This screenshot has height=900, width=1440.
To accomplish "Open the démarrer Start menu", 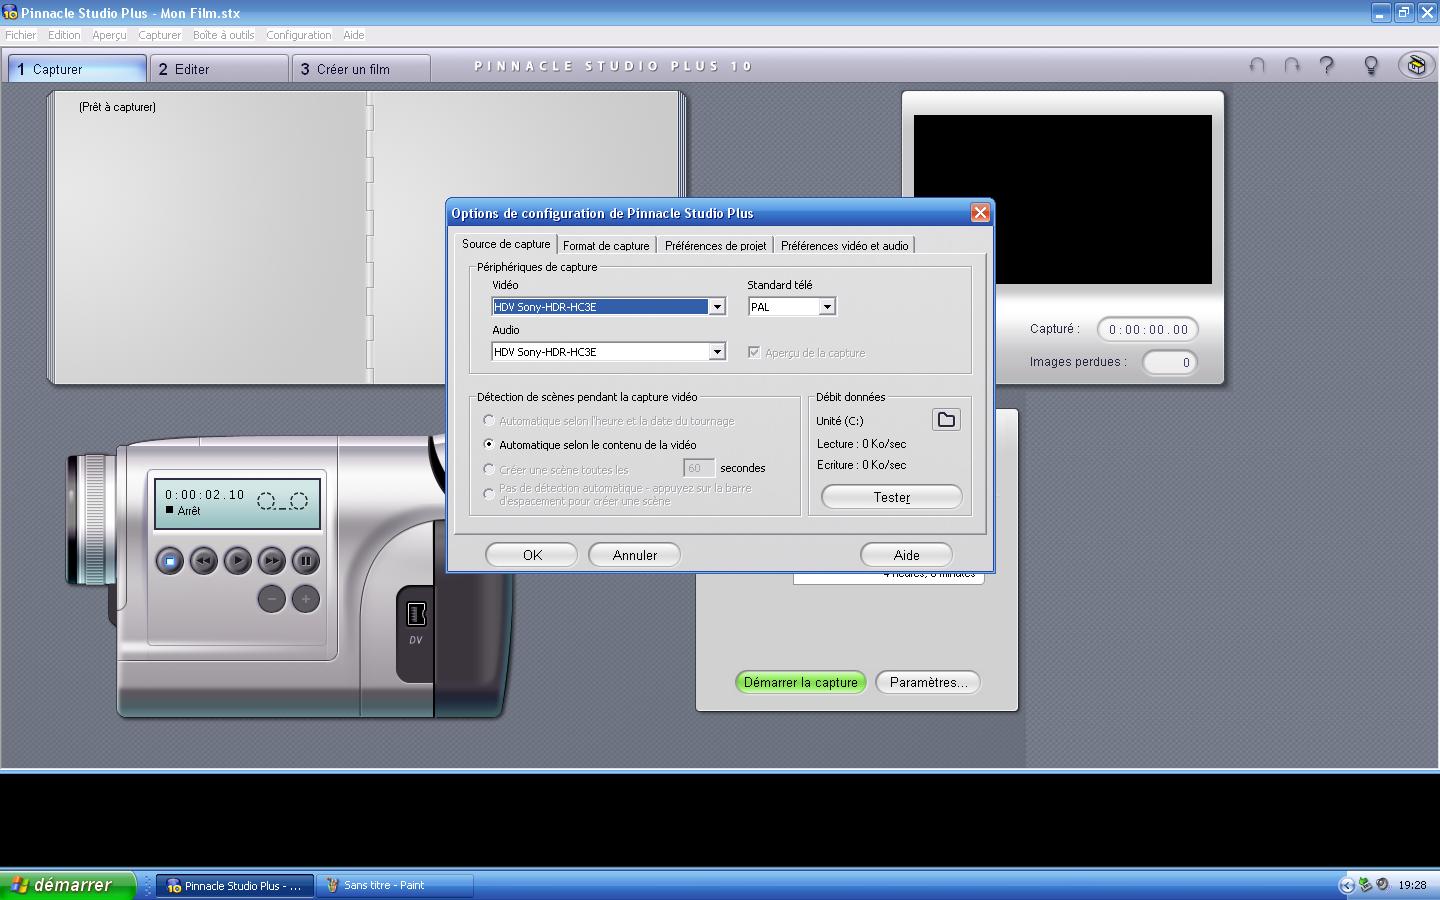I will pos(67,885).
